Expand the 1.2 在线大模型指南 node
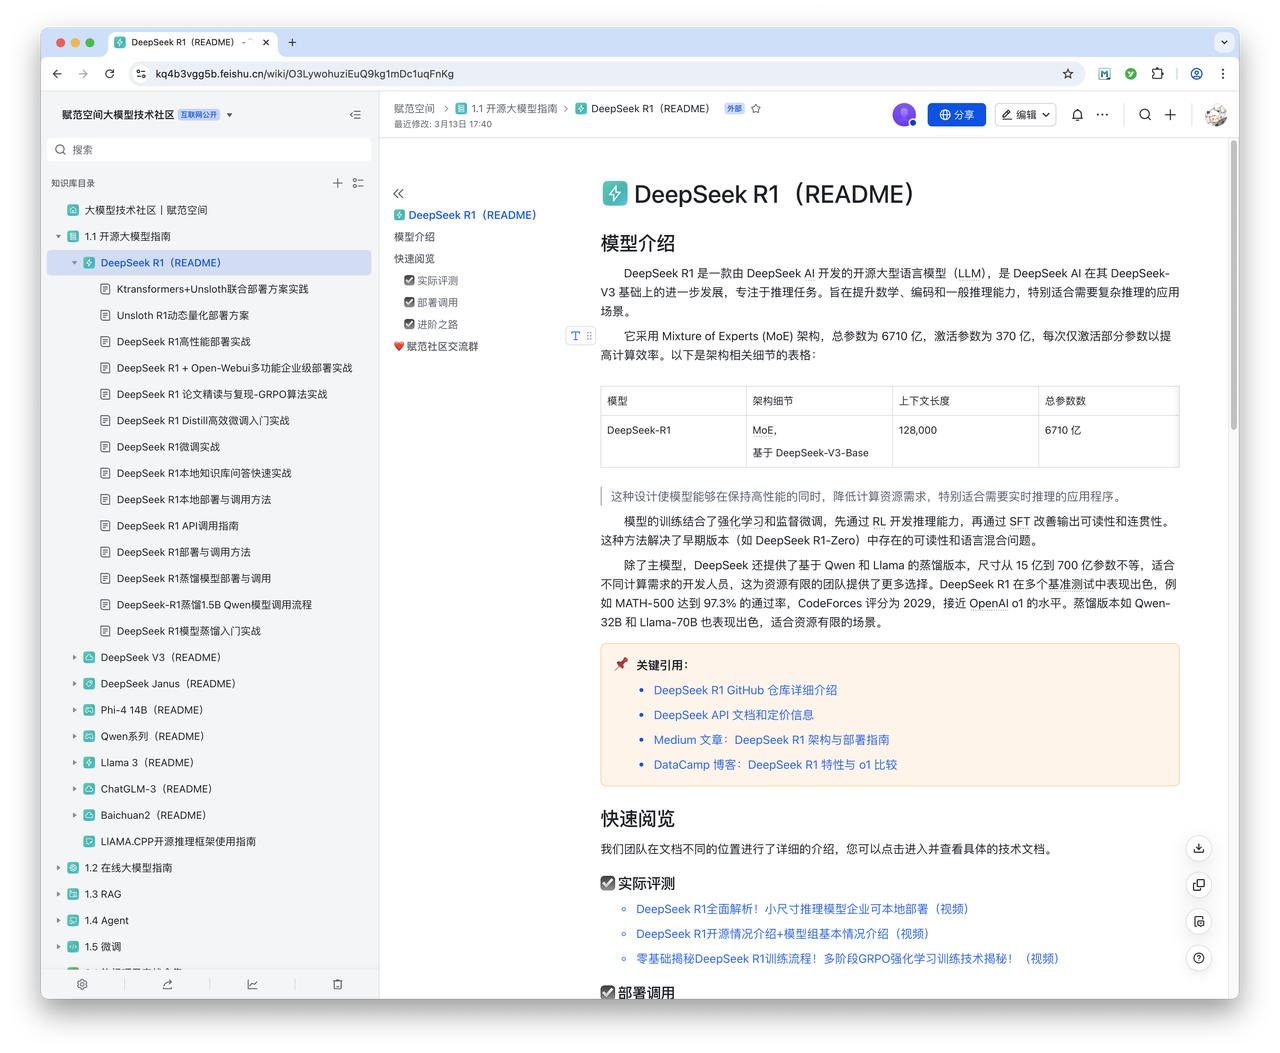Image resolution: width=1280 pixels, height=1053 pixels. tap(58, 868)
